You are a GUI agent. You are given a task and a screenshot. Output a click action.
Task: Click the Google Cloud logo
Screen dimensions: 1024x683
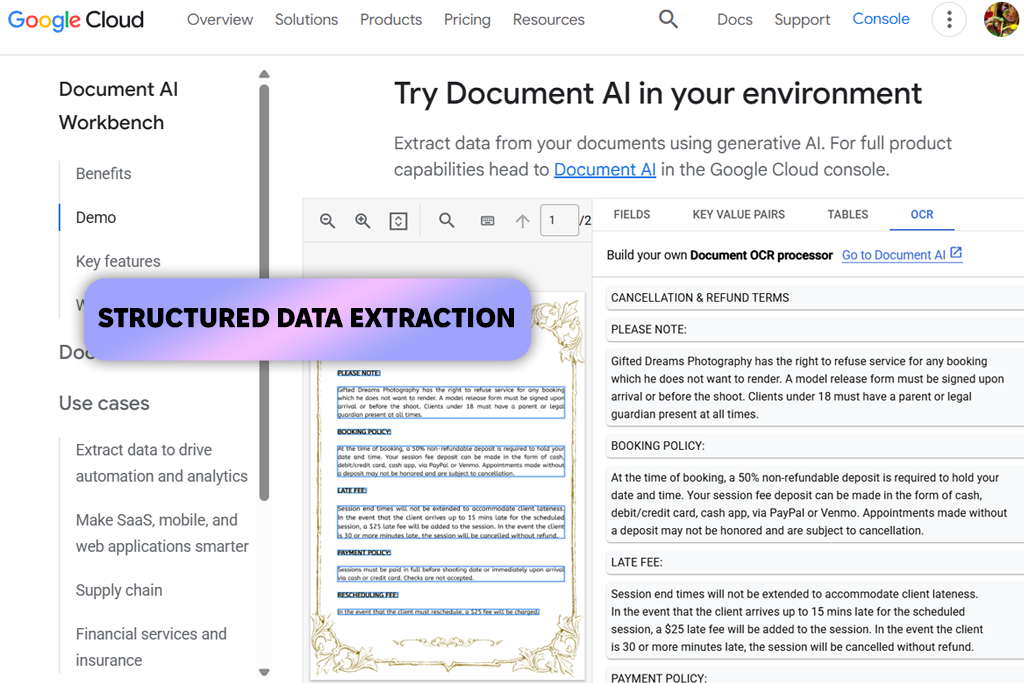76,20
